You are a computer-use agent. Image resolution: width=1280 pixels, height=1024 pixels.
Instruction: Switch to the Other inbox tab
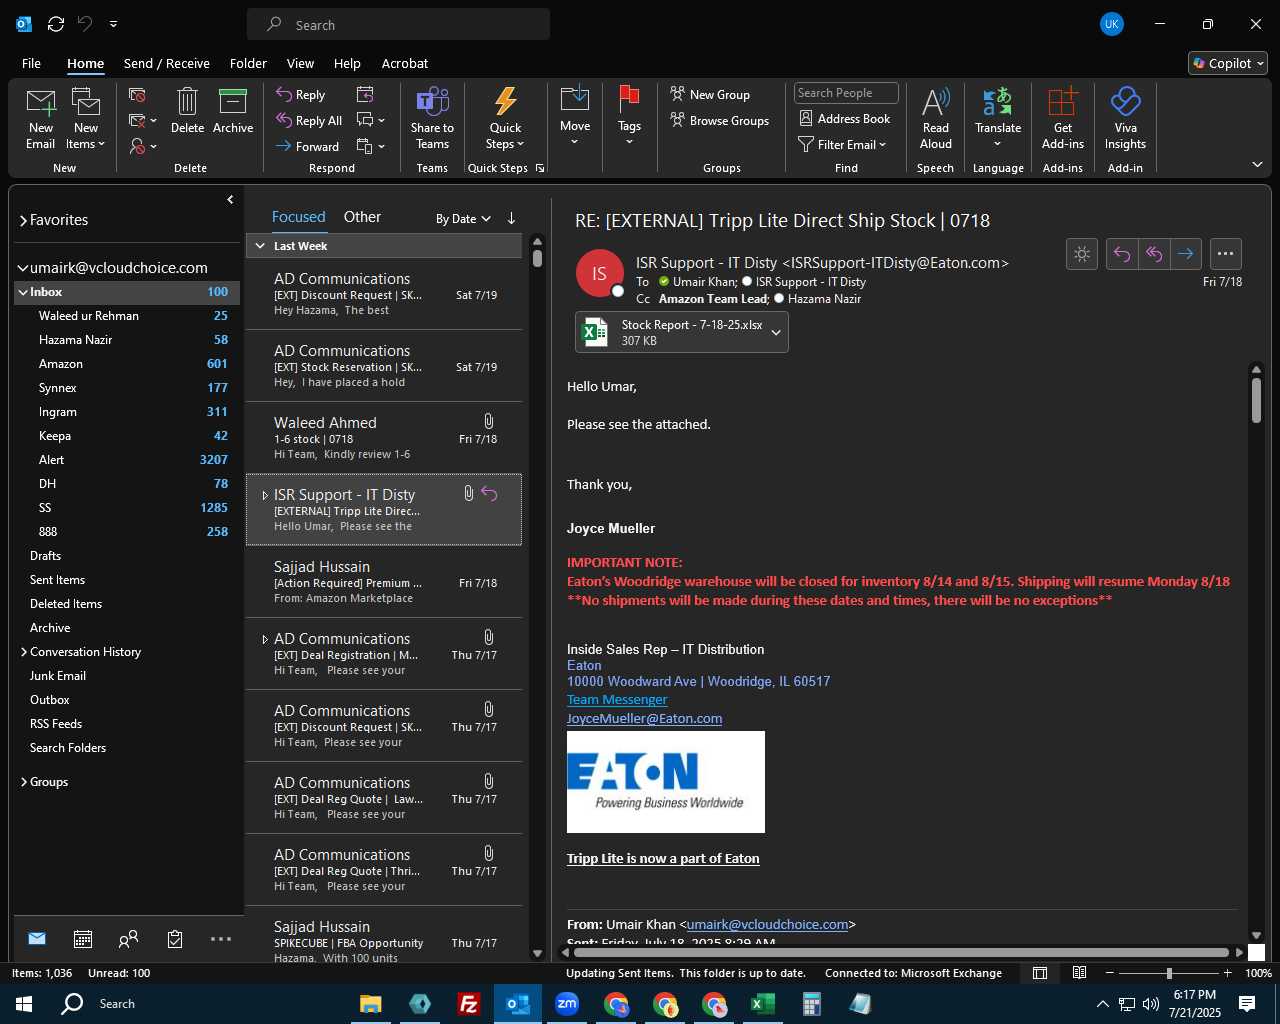coord(362,217)
